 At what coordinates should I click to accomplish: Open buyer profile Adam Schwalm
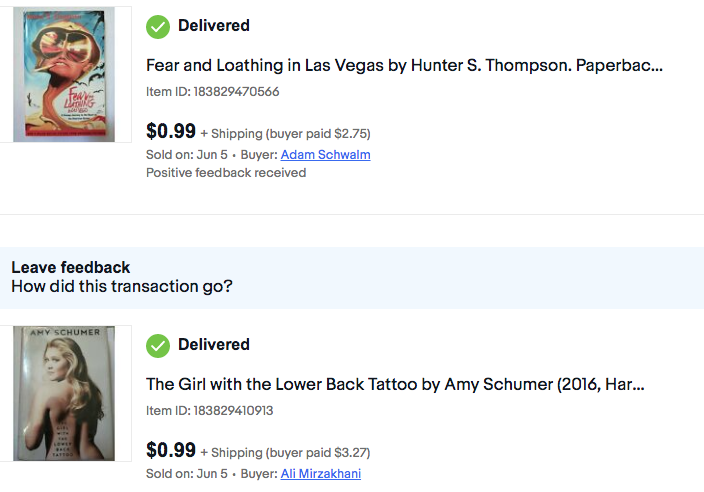click(326, 154)
